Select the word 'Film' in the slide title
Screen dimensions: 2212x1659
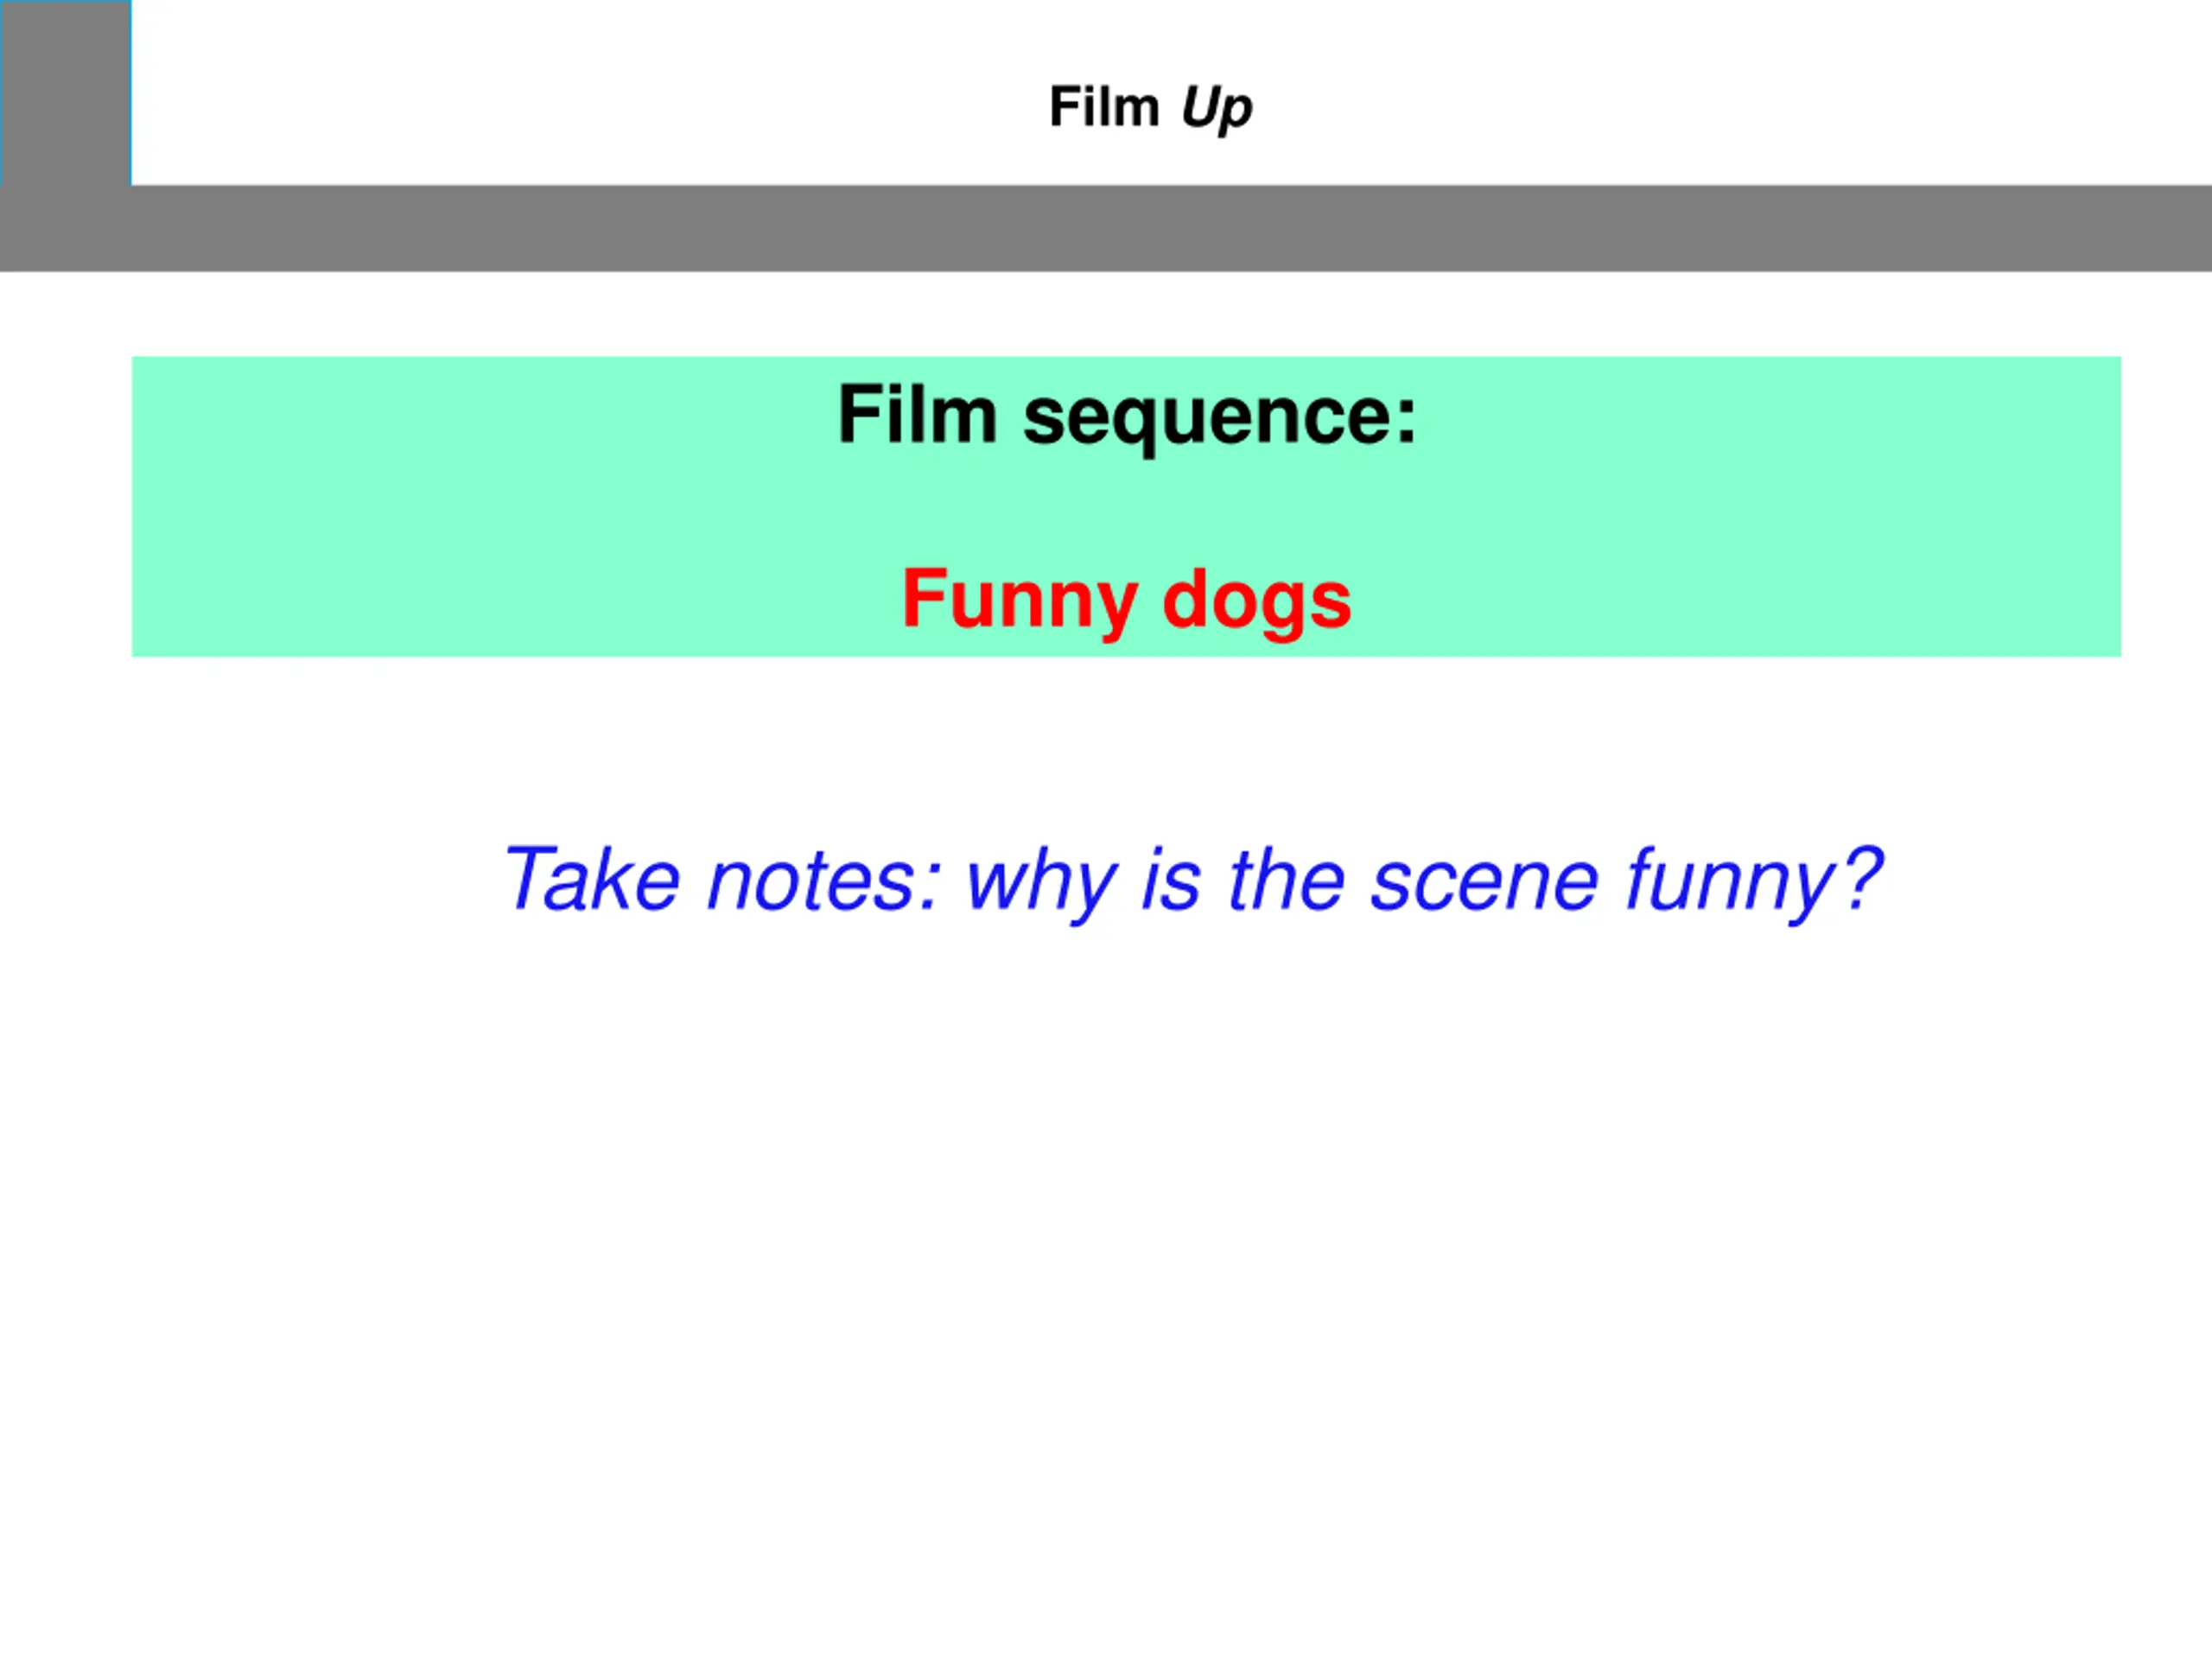1104,106
